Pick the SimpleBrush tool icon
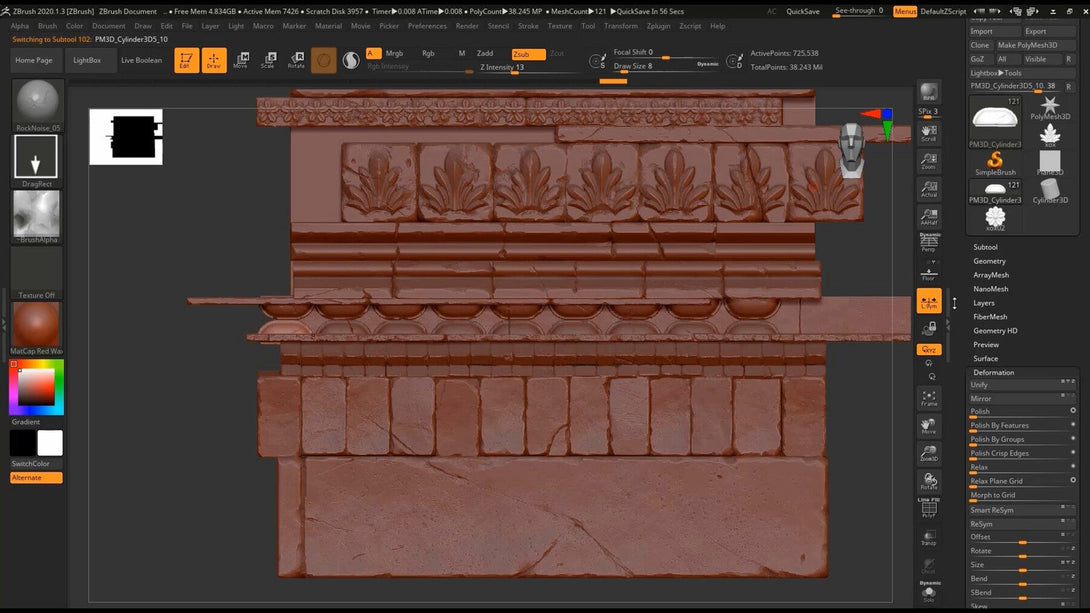 tap(995, 163)
